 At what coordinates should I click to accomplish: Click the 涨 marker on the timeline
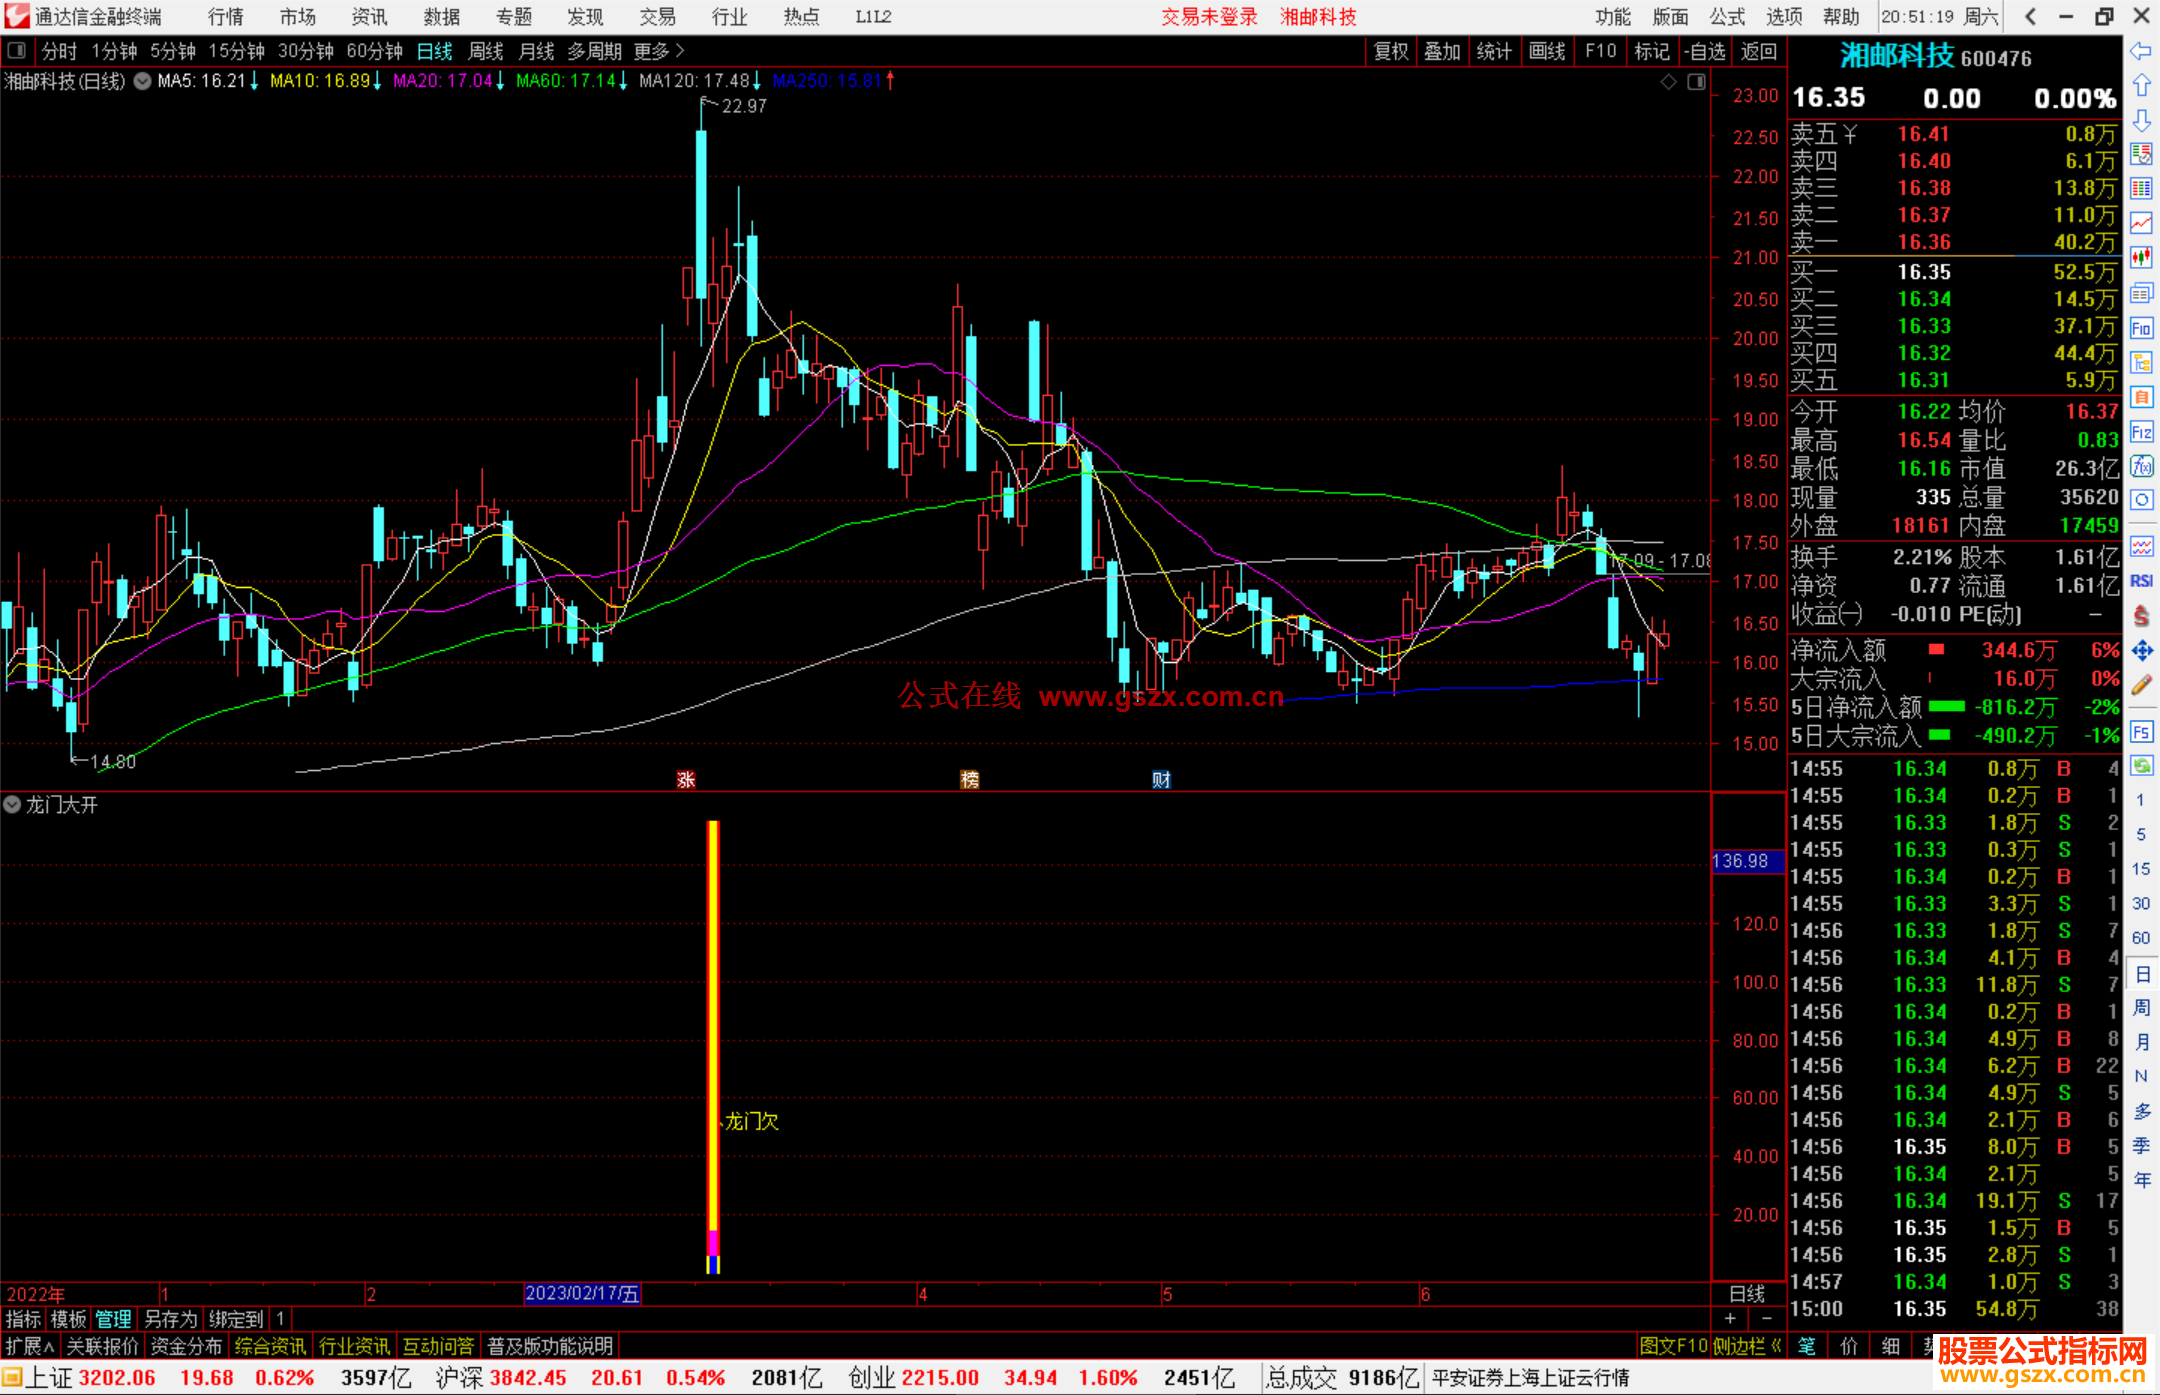pyautogui.click(x=686, y=779)
